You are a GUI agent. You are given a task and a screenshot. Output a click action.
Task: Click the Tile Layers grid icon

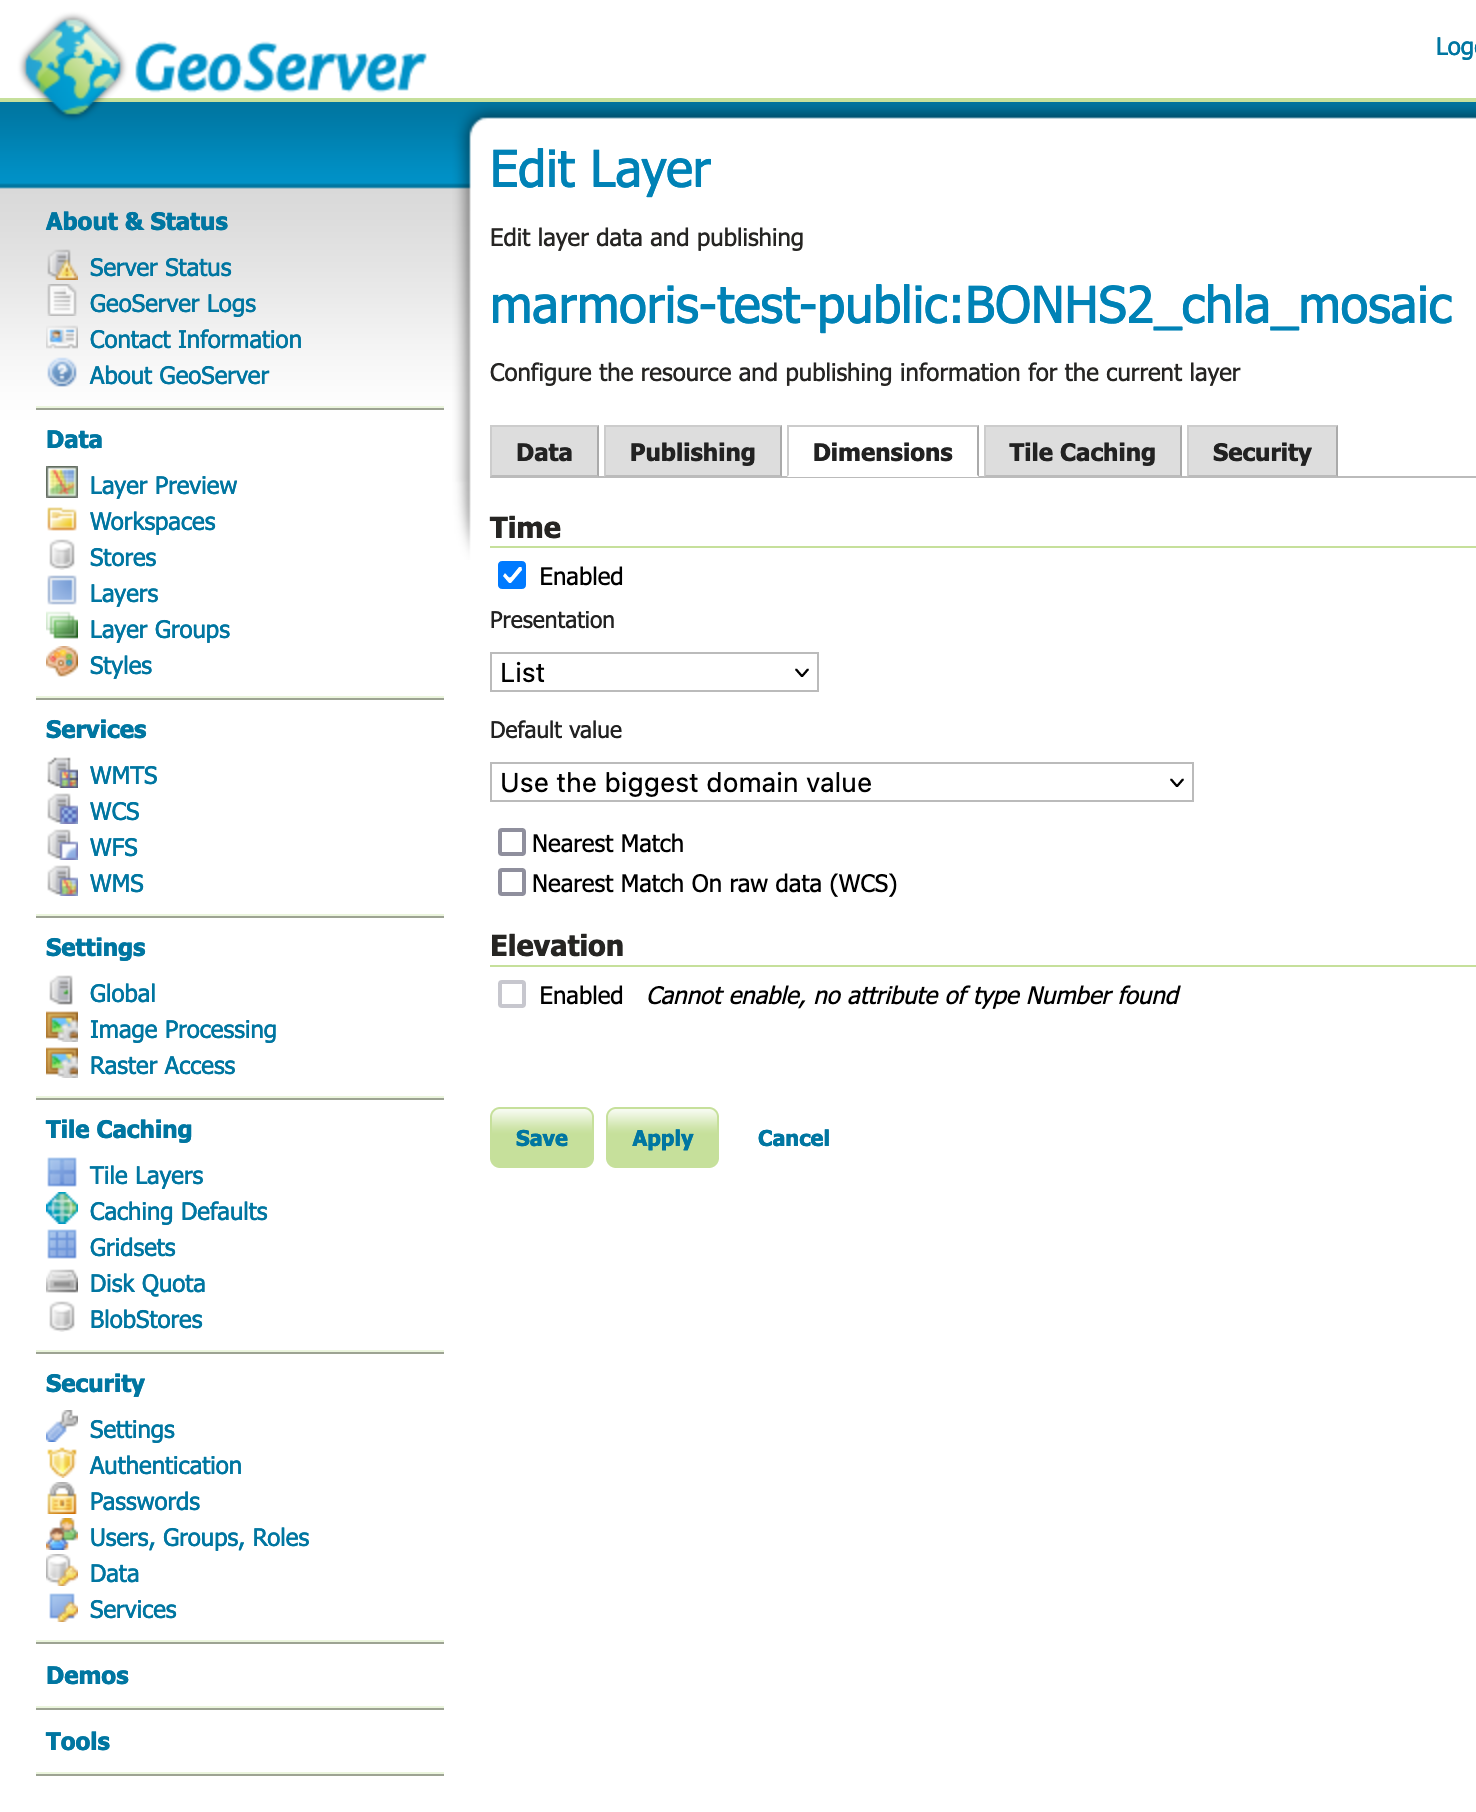(x=62, y=1174)
